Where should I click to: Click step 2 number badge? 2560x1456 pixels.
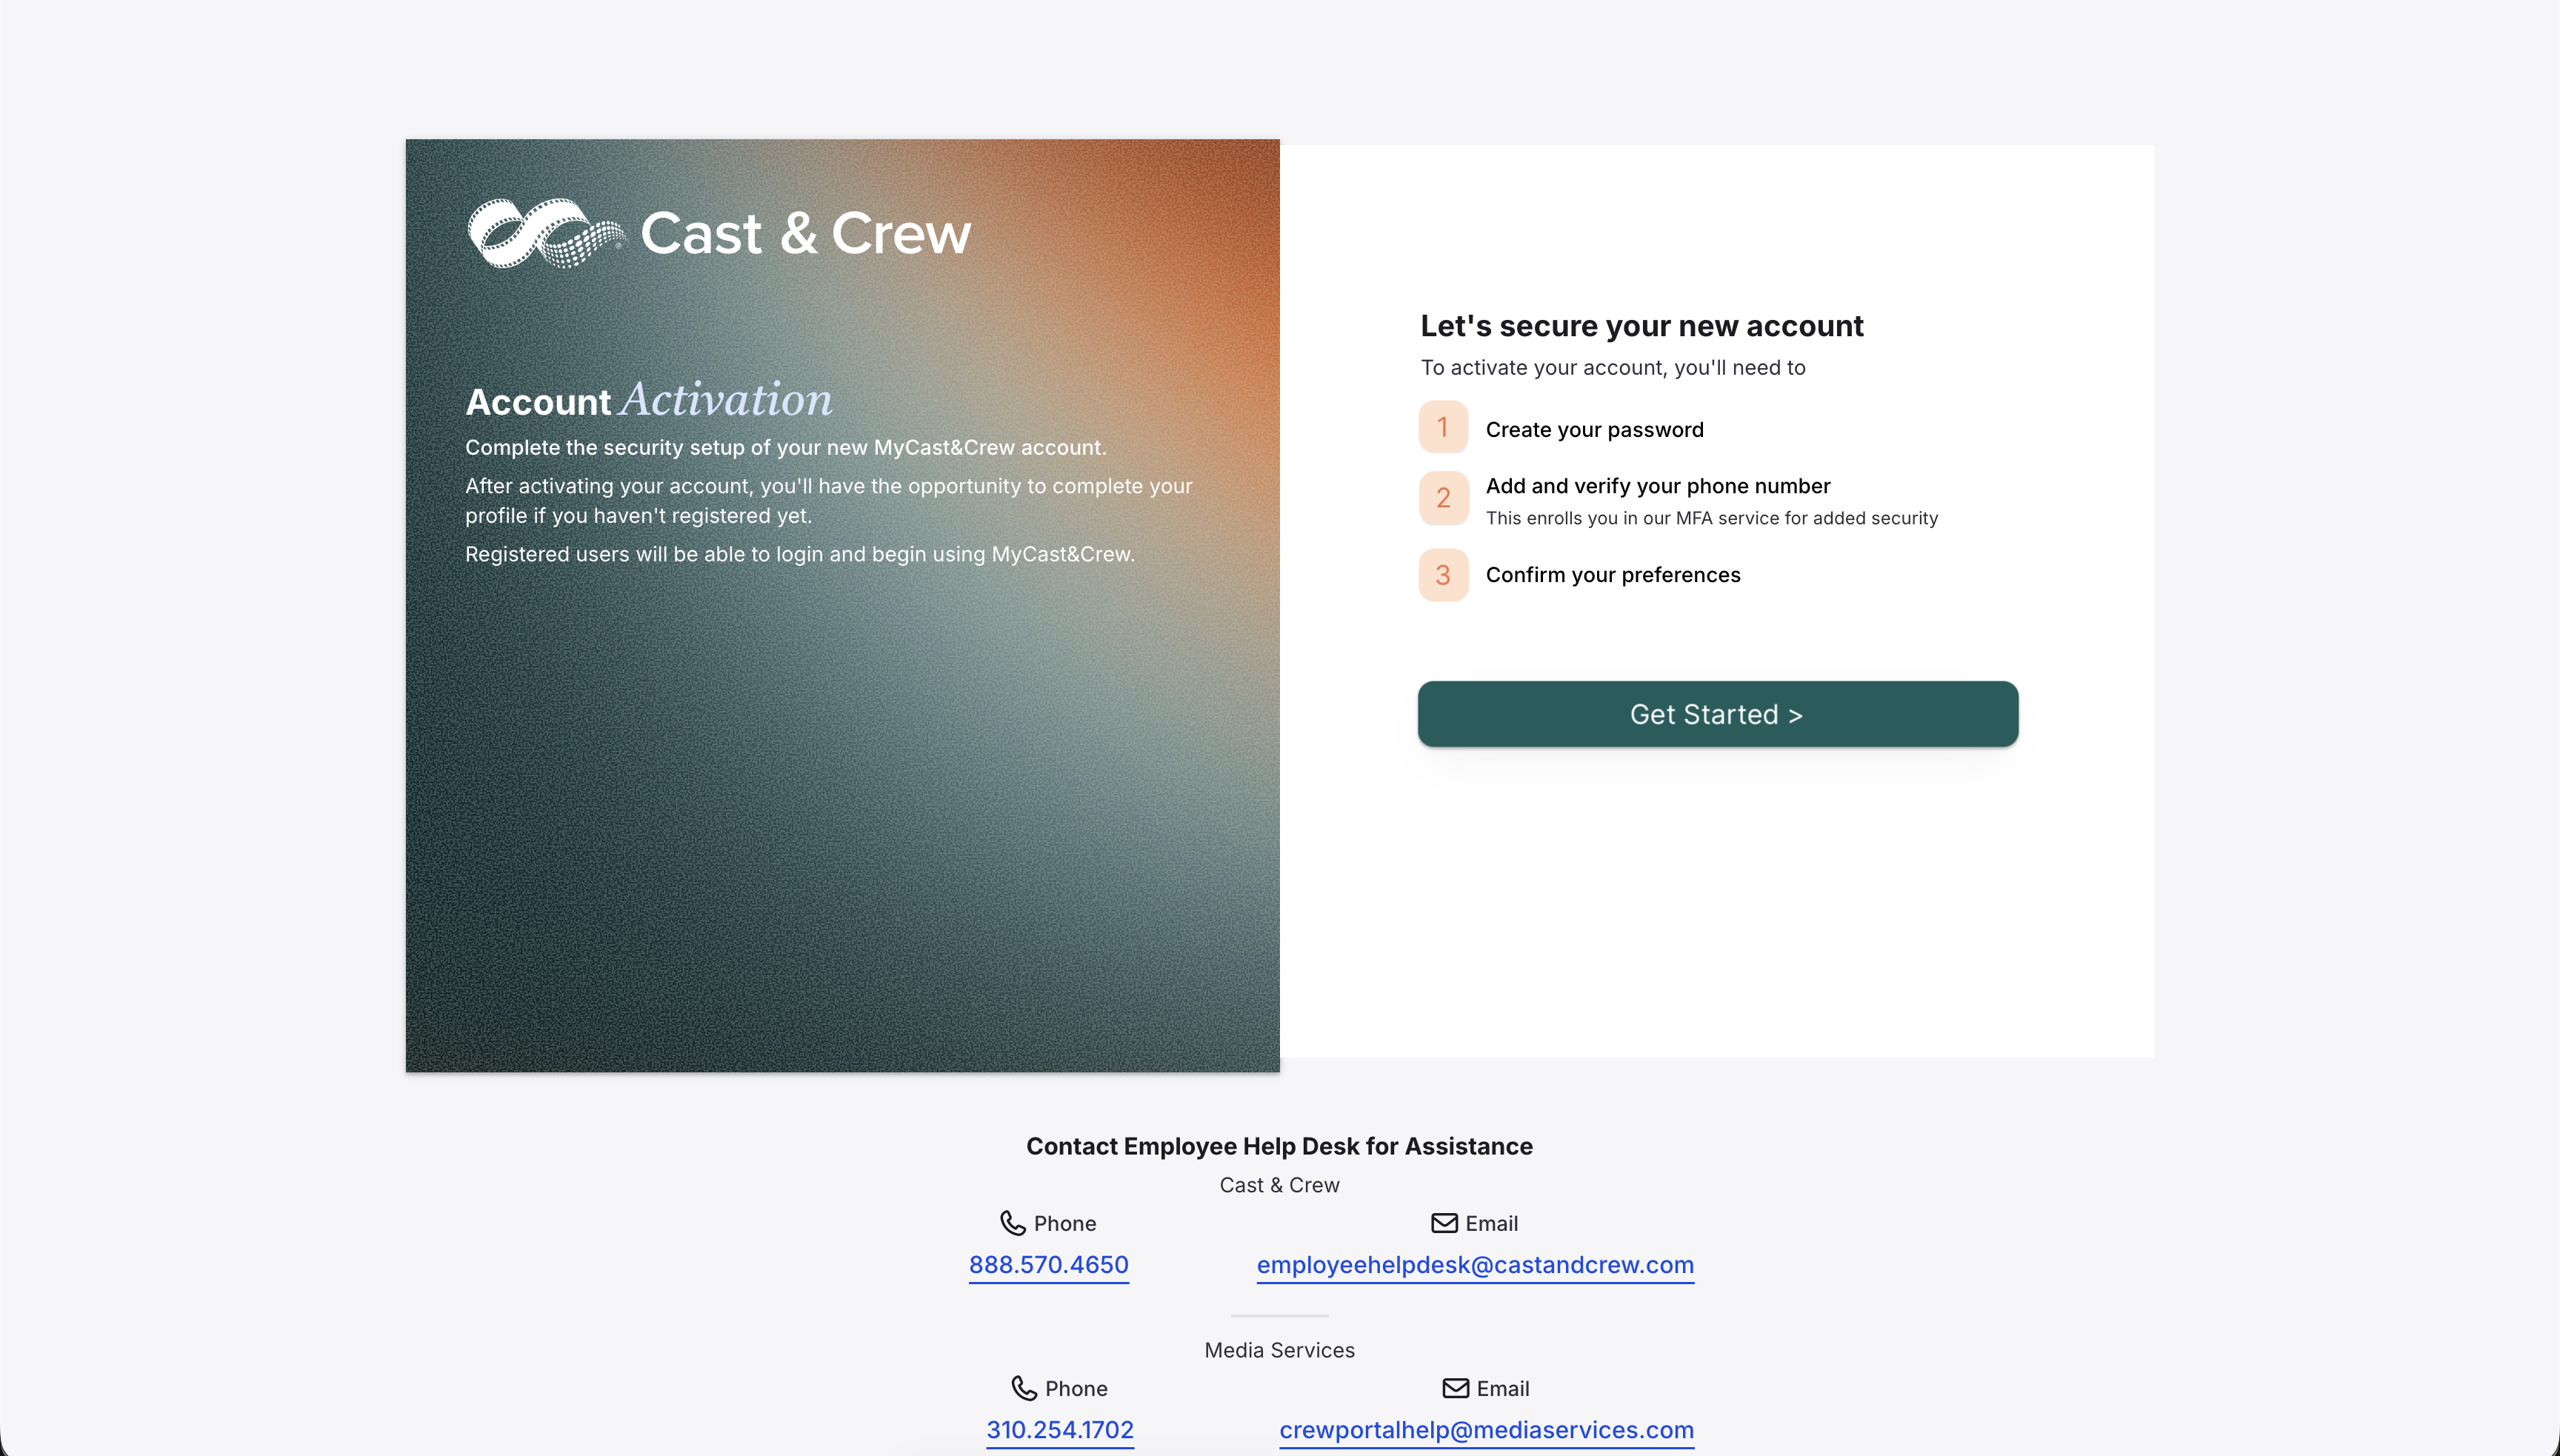pos(1443,498)
